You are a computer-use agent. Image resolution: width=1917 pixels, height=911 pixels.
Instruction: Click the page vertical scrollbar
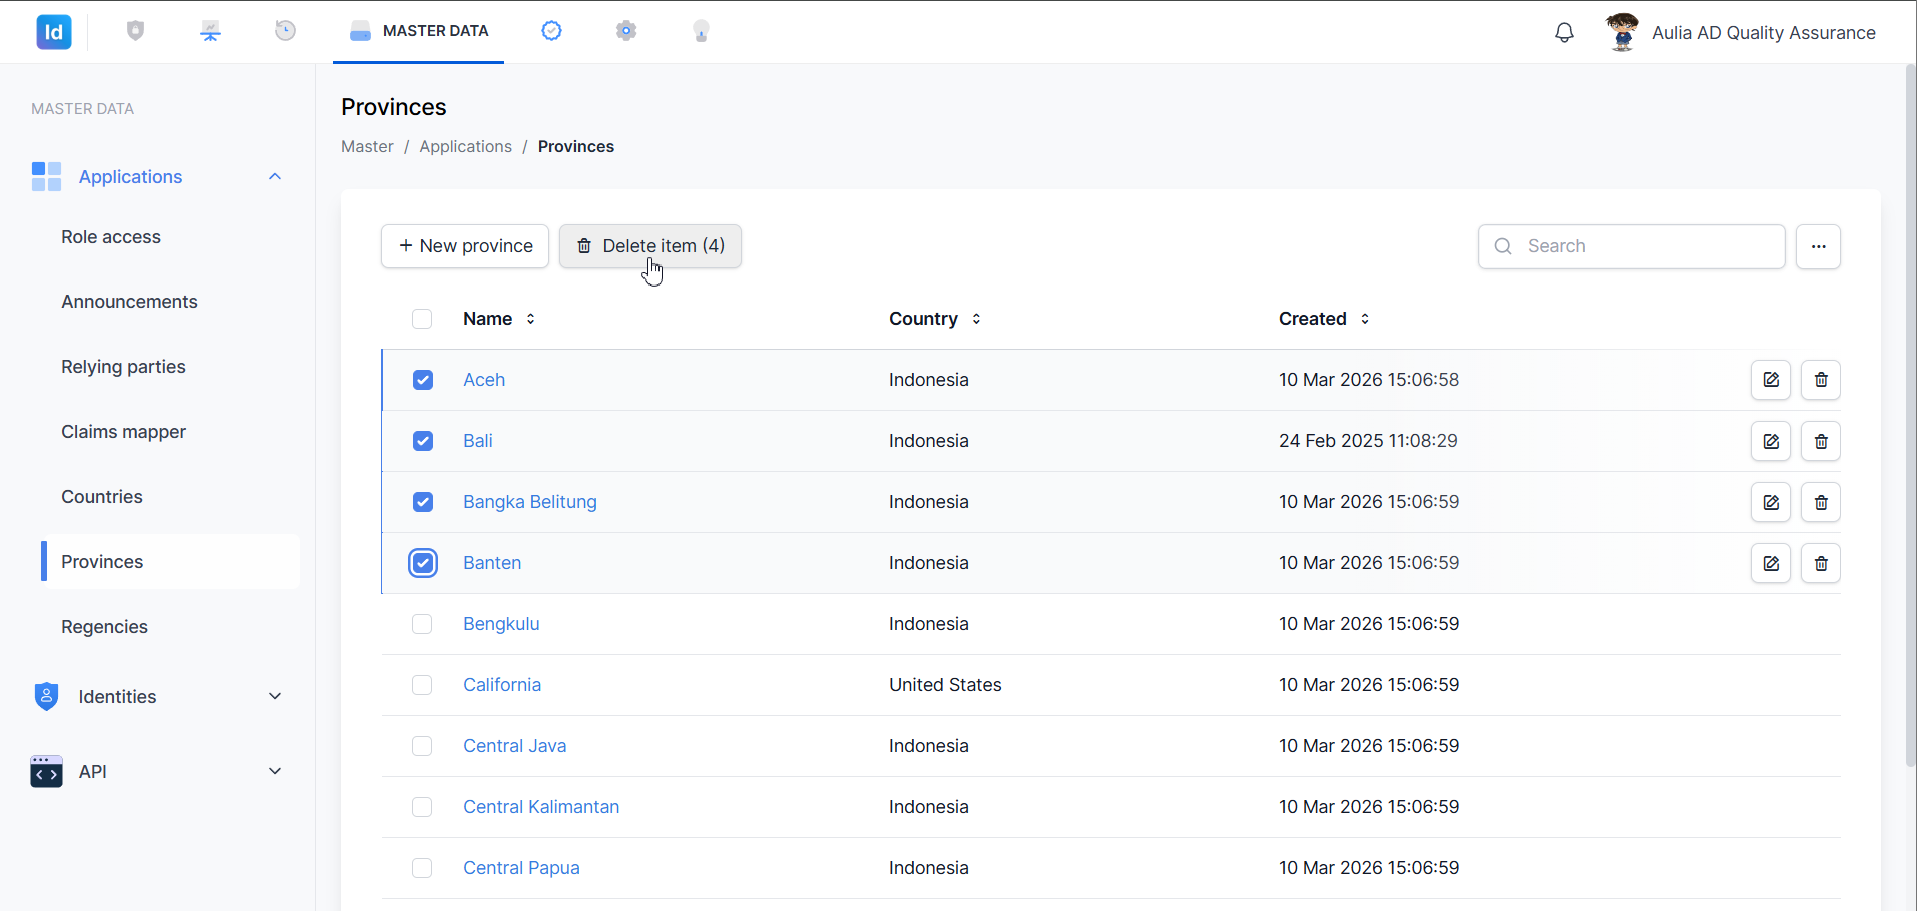tap(1910, 415)
